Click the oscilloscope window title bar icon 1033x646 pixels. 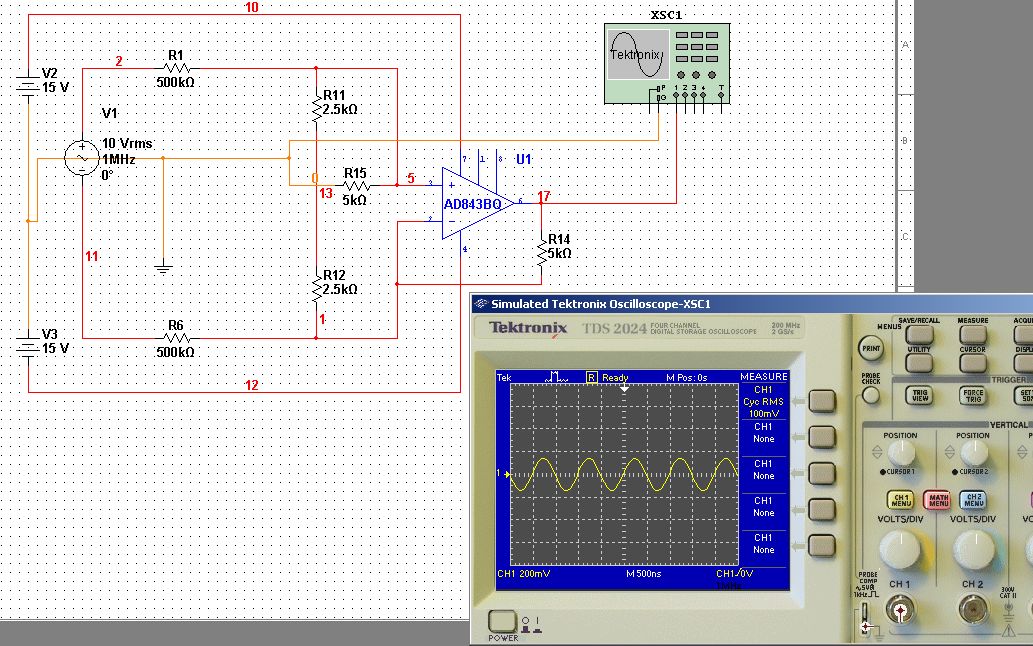click(x=481, y=304)
